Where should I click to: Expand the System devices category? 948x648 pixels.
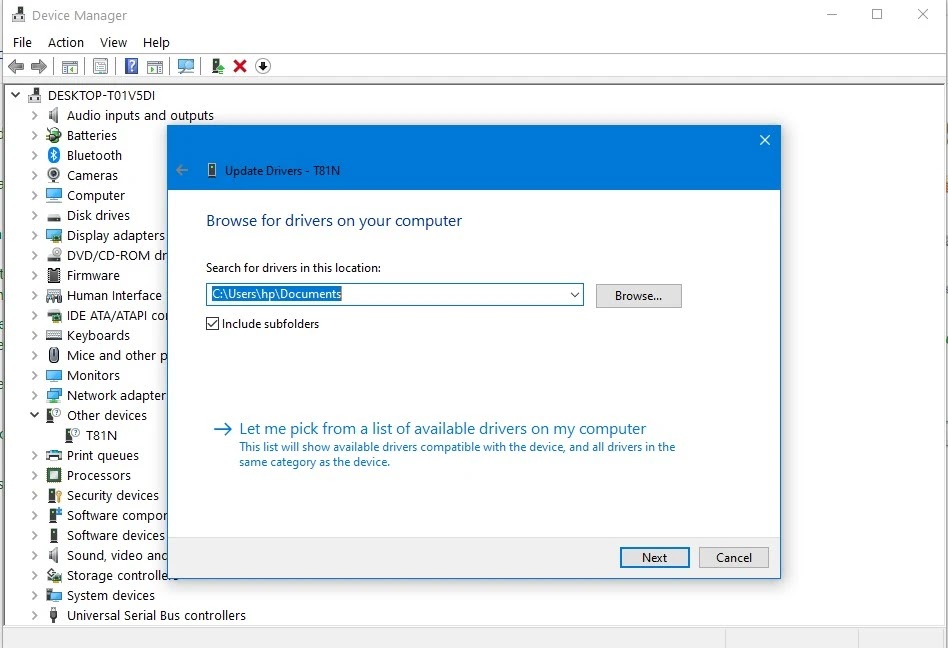pos(34,595)
